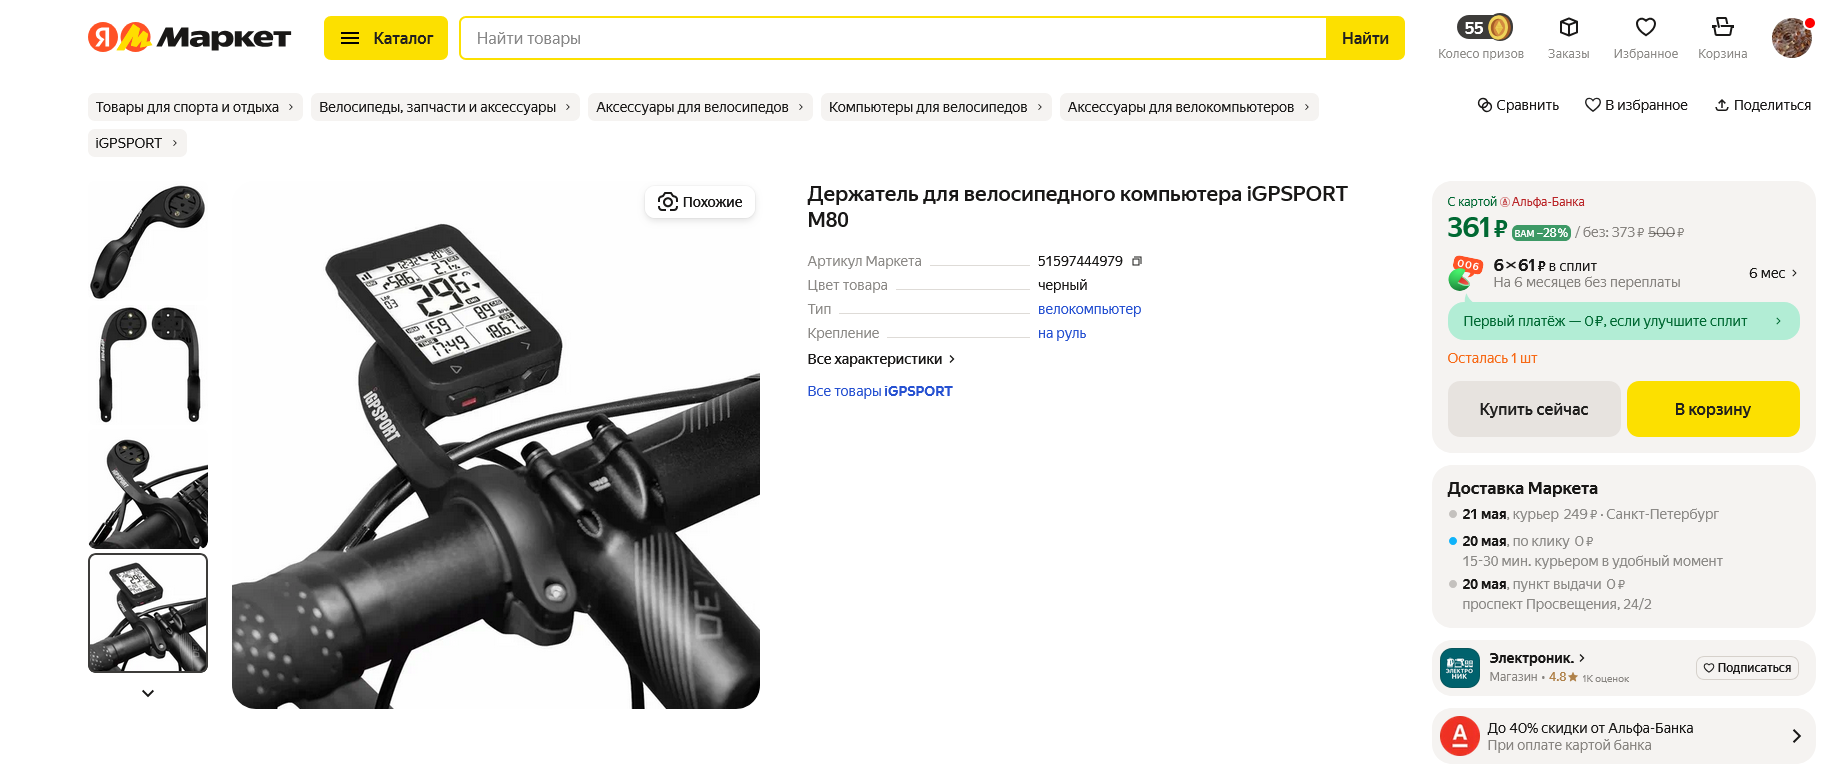Select 20 мая по клику delivery option
The width and height of the screenshot is (1828, 770).
1586,551
